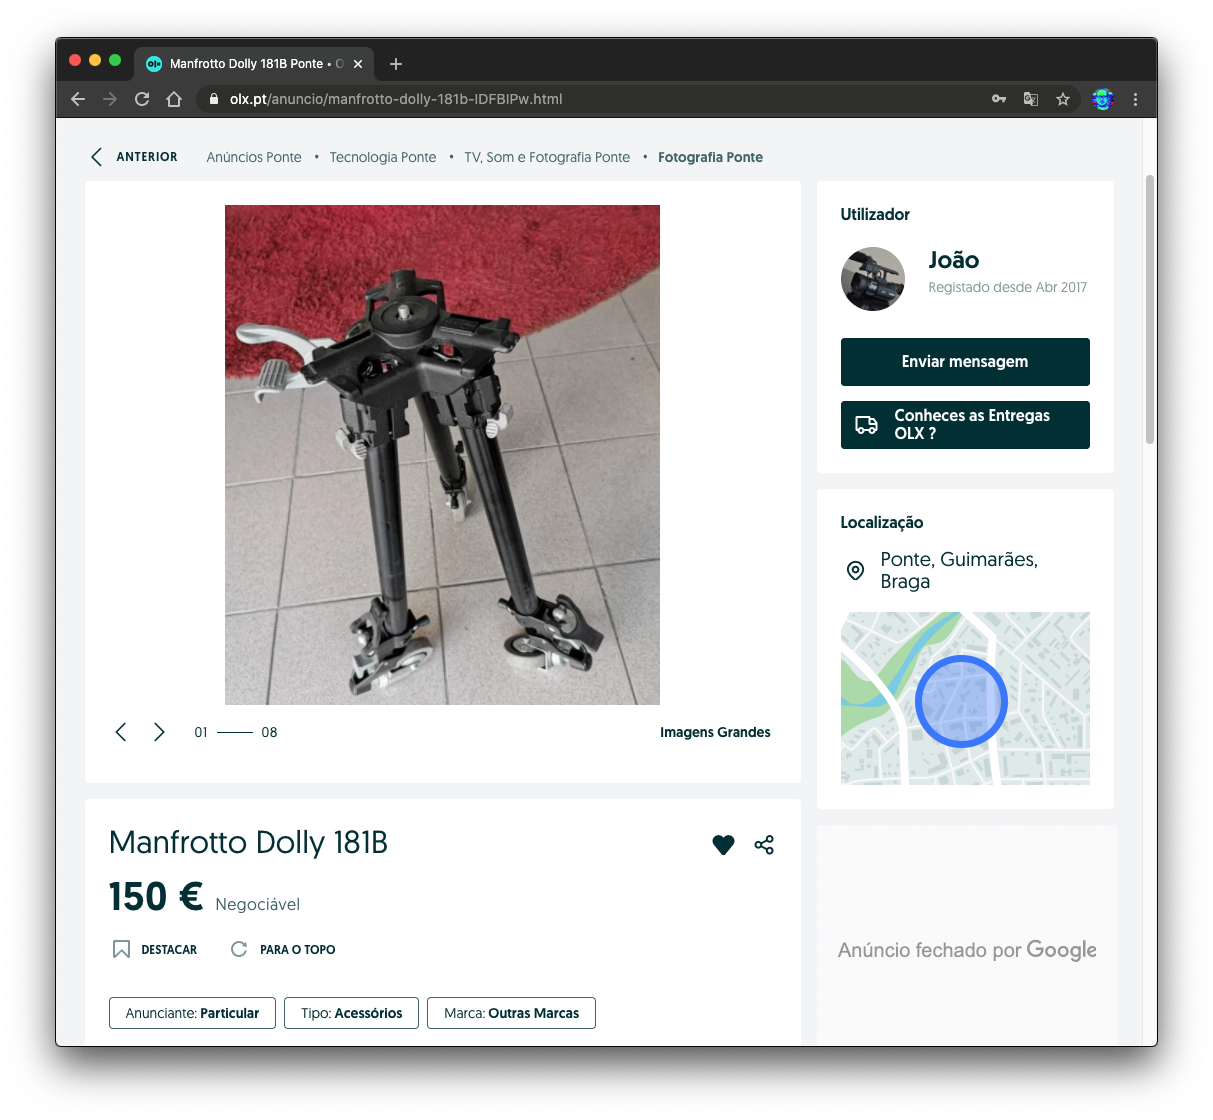Click the Negociável label
The width and height of the screenshot is (1213, 1120).
tap(257, 904)
